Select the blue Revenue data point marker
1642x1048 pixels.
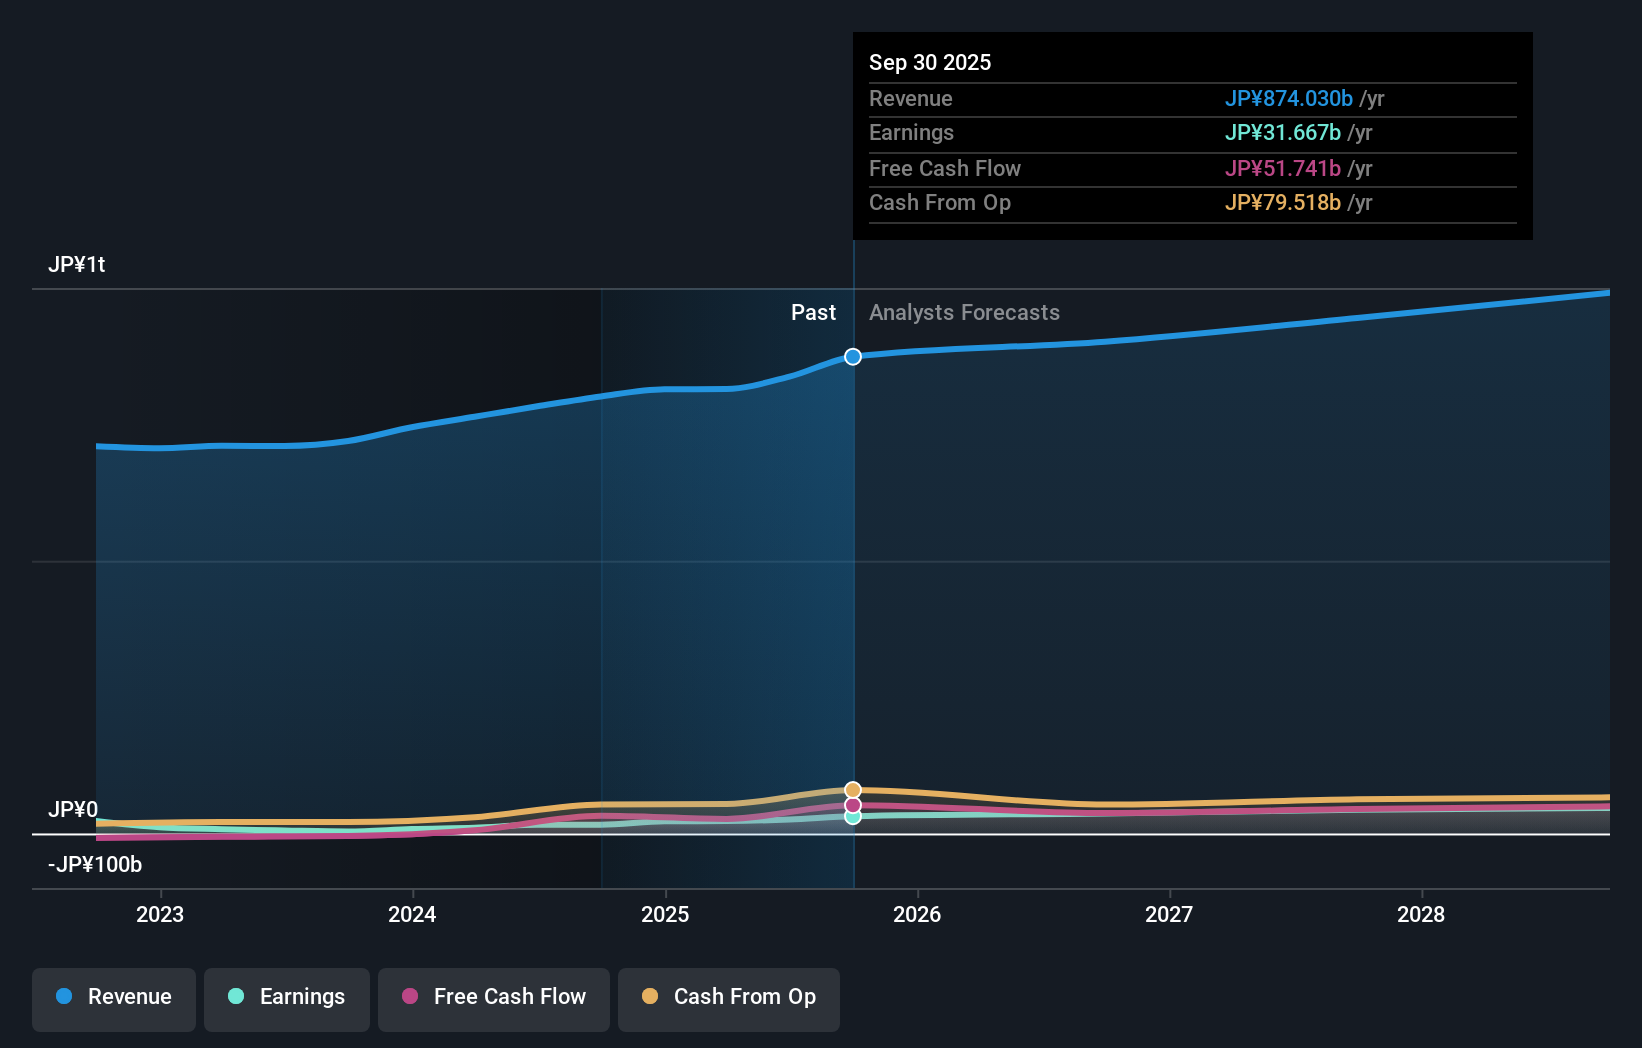coord(852,356)
